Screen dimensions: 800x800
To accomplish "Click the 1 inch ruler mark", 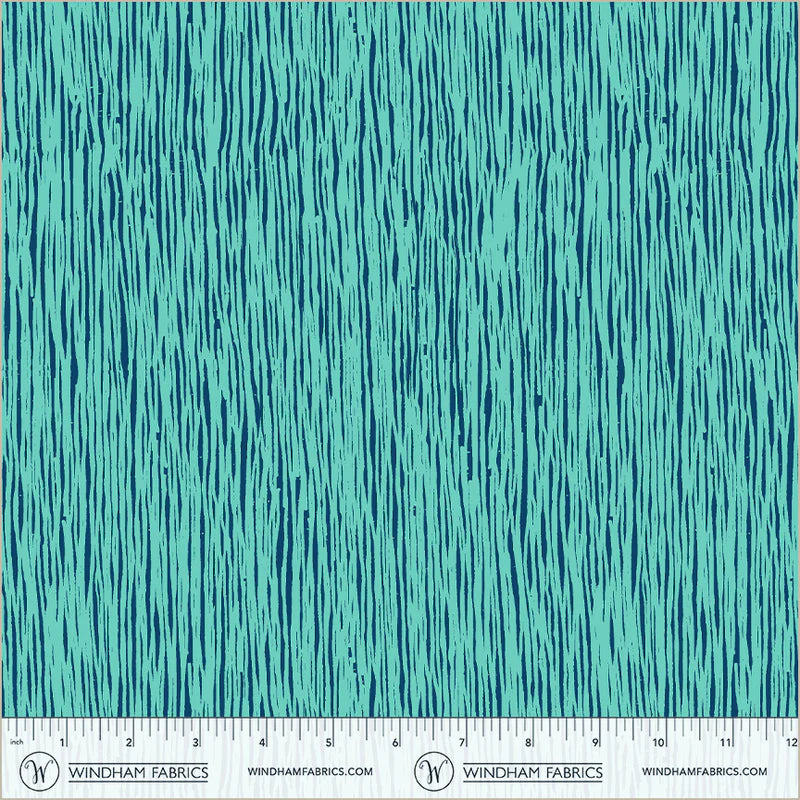I will coord(62,744).
